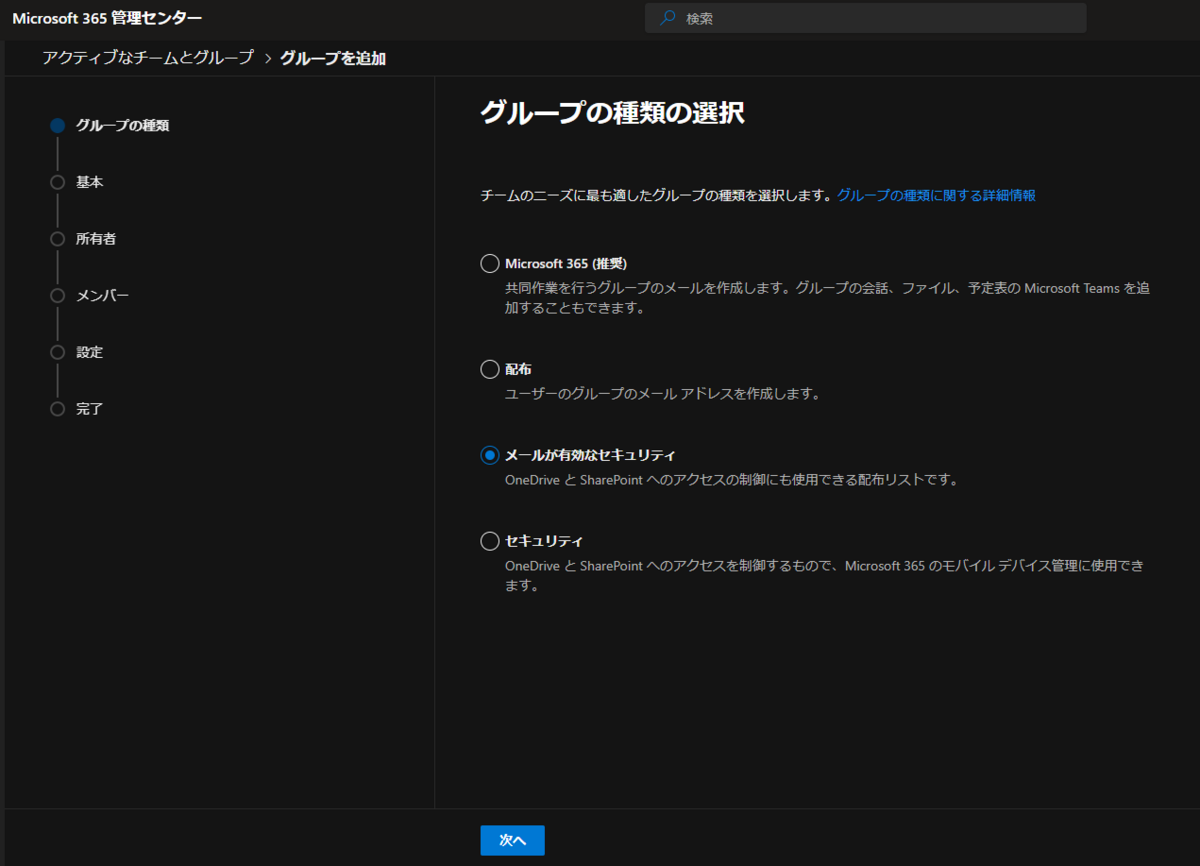Click the ユーザーのグループのメール アドレスを作成します description
Viewport: 1200px width, 866px height.
click(x=662, y=394)
